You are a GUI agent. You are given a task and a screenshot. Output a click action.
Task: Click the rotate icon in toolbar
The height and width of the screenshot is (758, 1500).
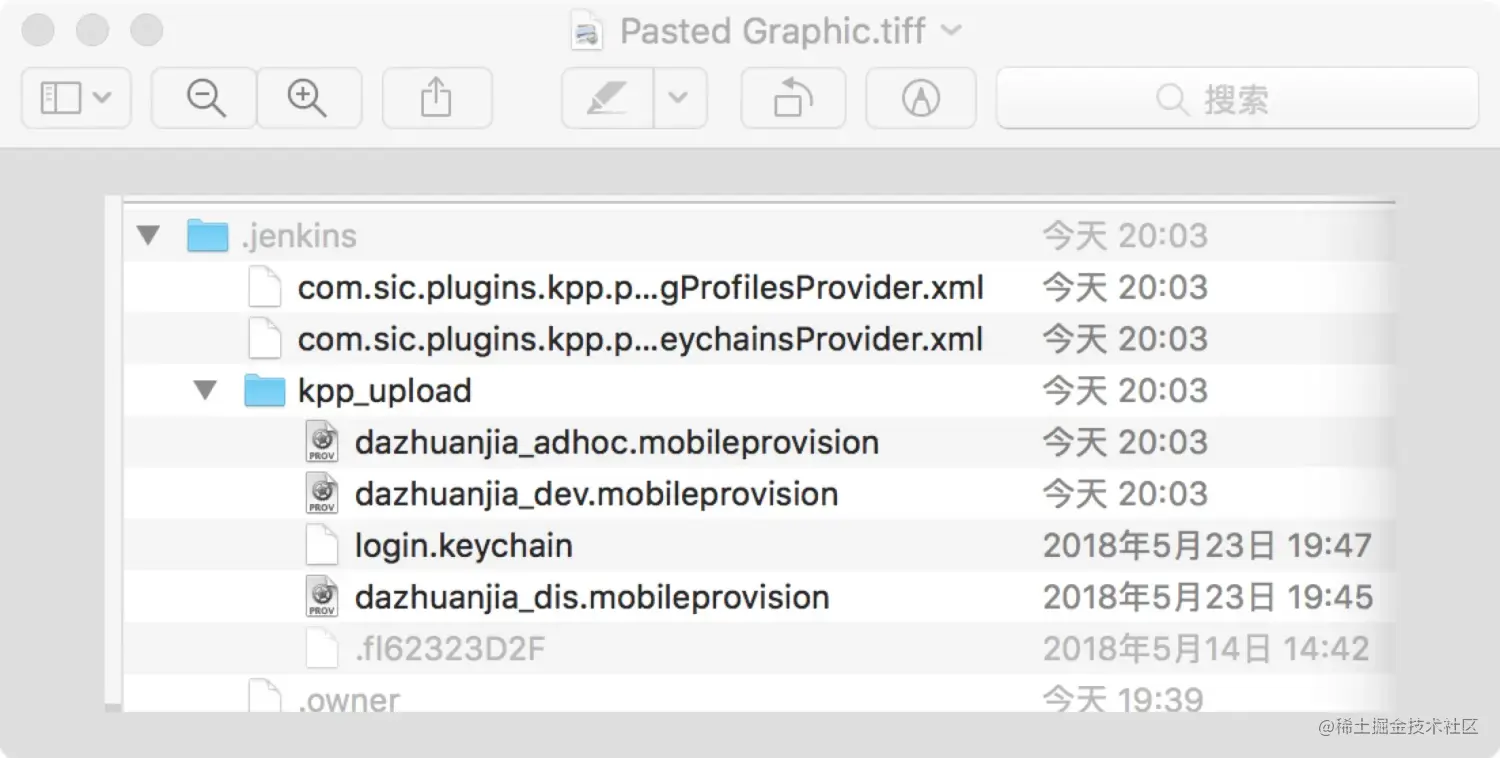click(x=793, y=98)
